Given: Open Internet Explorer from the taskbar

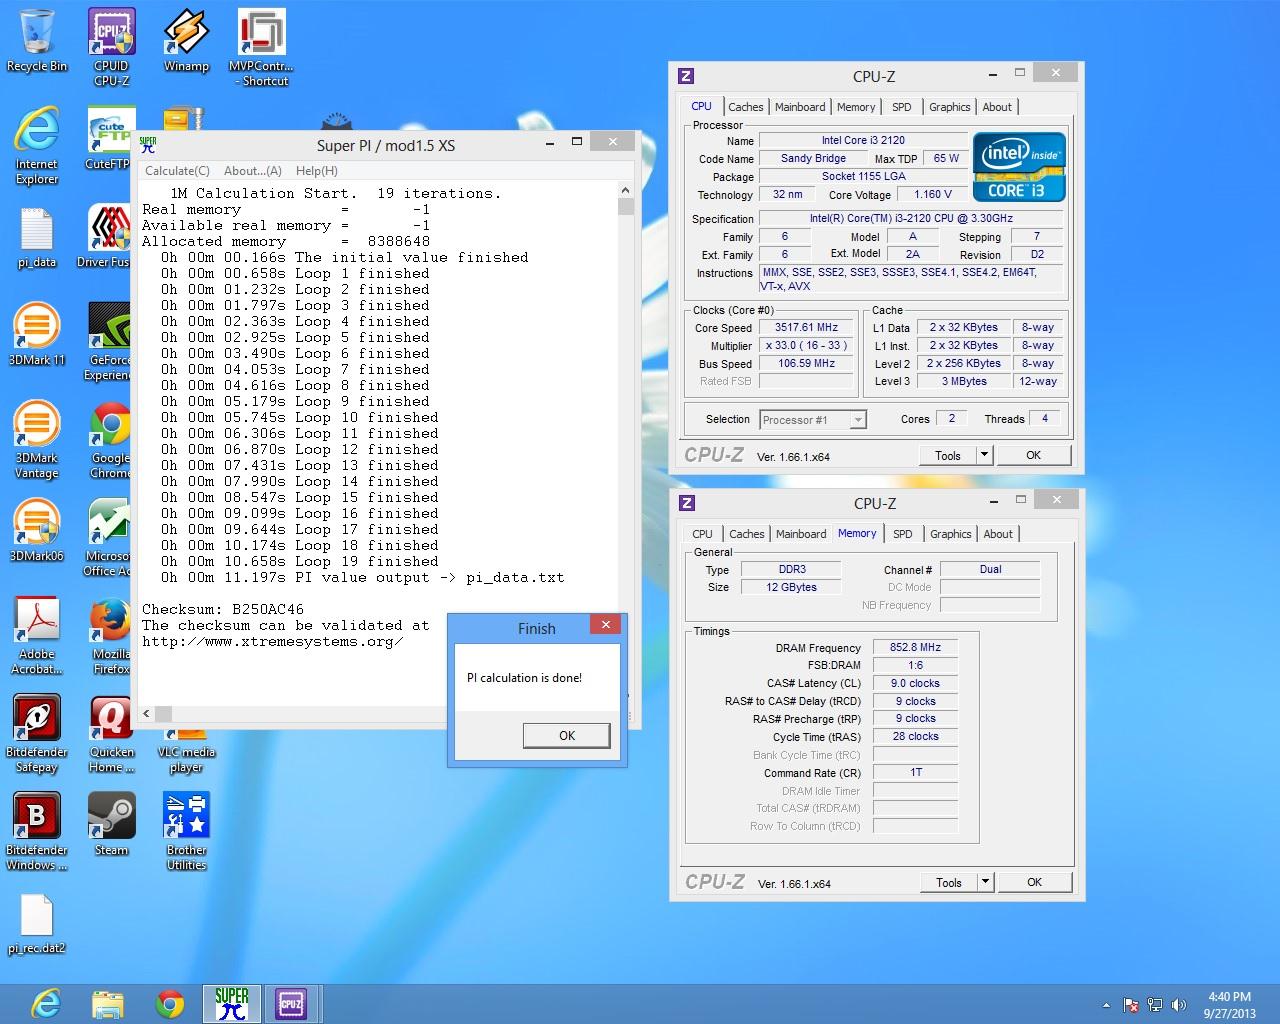Looking at the screenshot, I should point(45,1003).
